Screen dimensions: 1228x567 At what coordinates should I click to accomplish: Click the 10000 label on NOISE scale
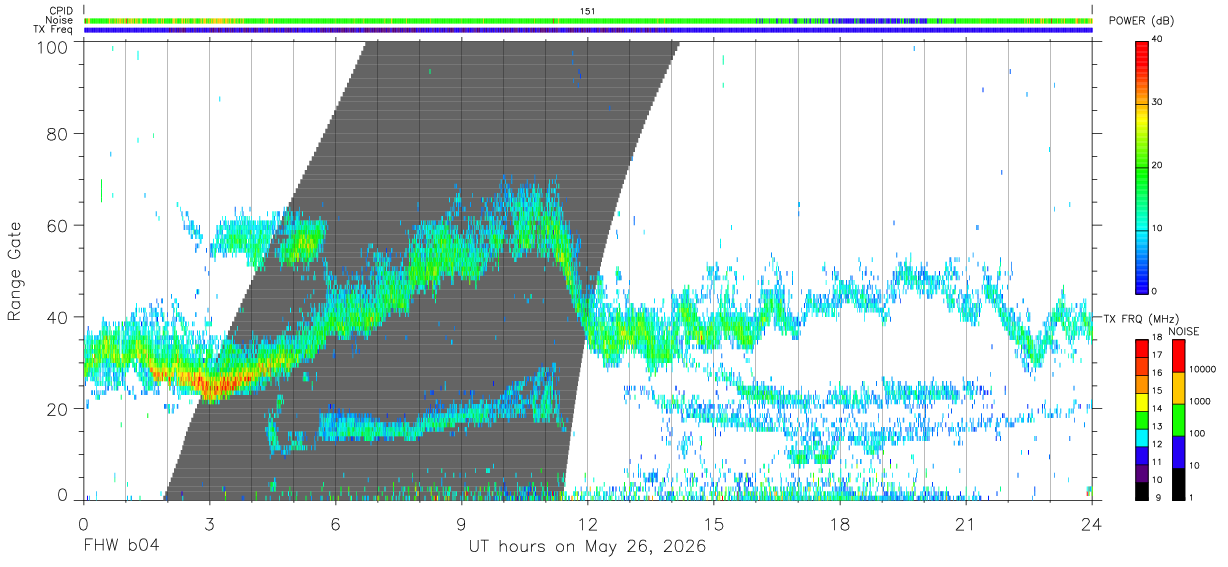tap(1201, 370)
